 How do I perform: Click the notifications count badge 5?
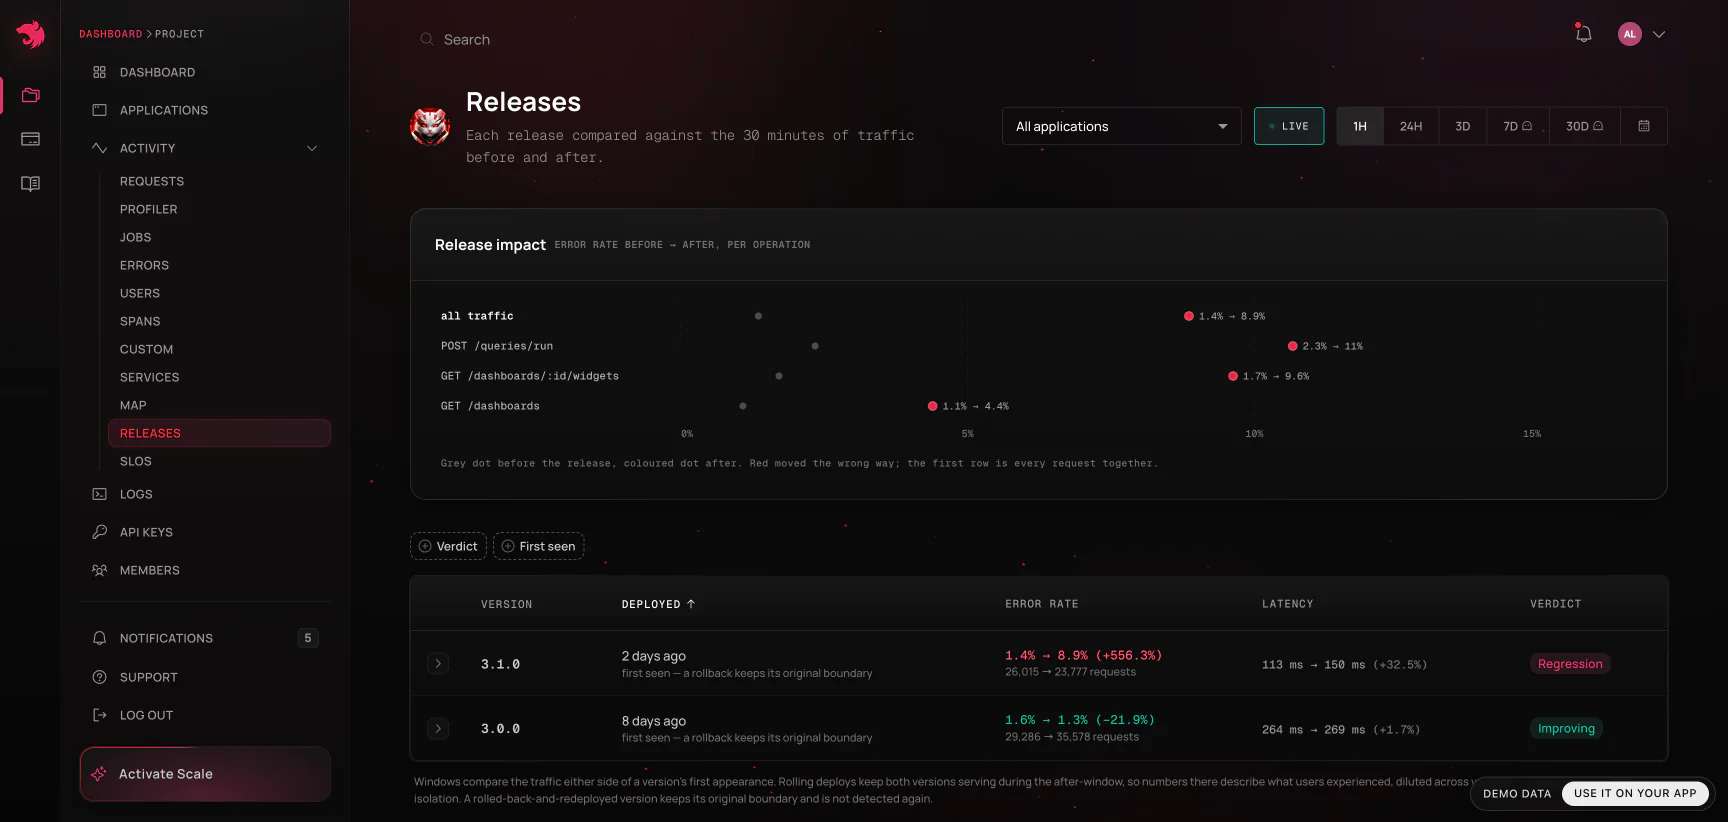pyautogui.click(x=308, y=638)
